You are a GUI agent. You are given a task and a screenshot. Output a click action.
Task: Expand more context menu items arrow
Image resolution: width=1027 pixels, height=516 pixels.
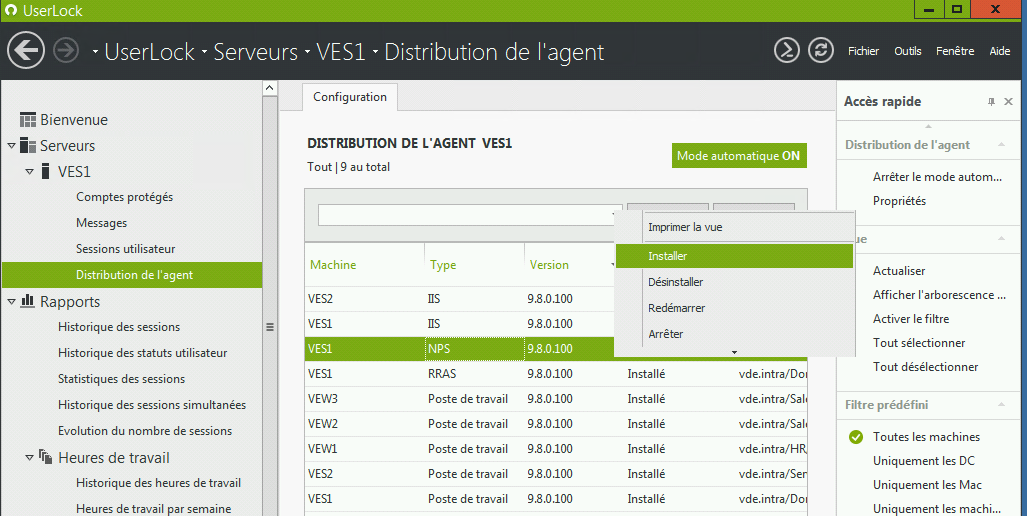tap(734, 352)
